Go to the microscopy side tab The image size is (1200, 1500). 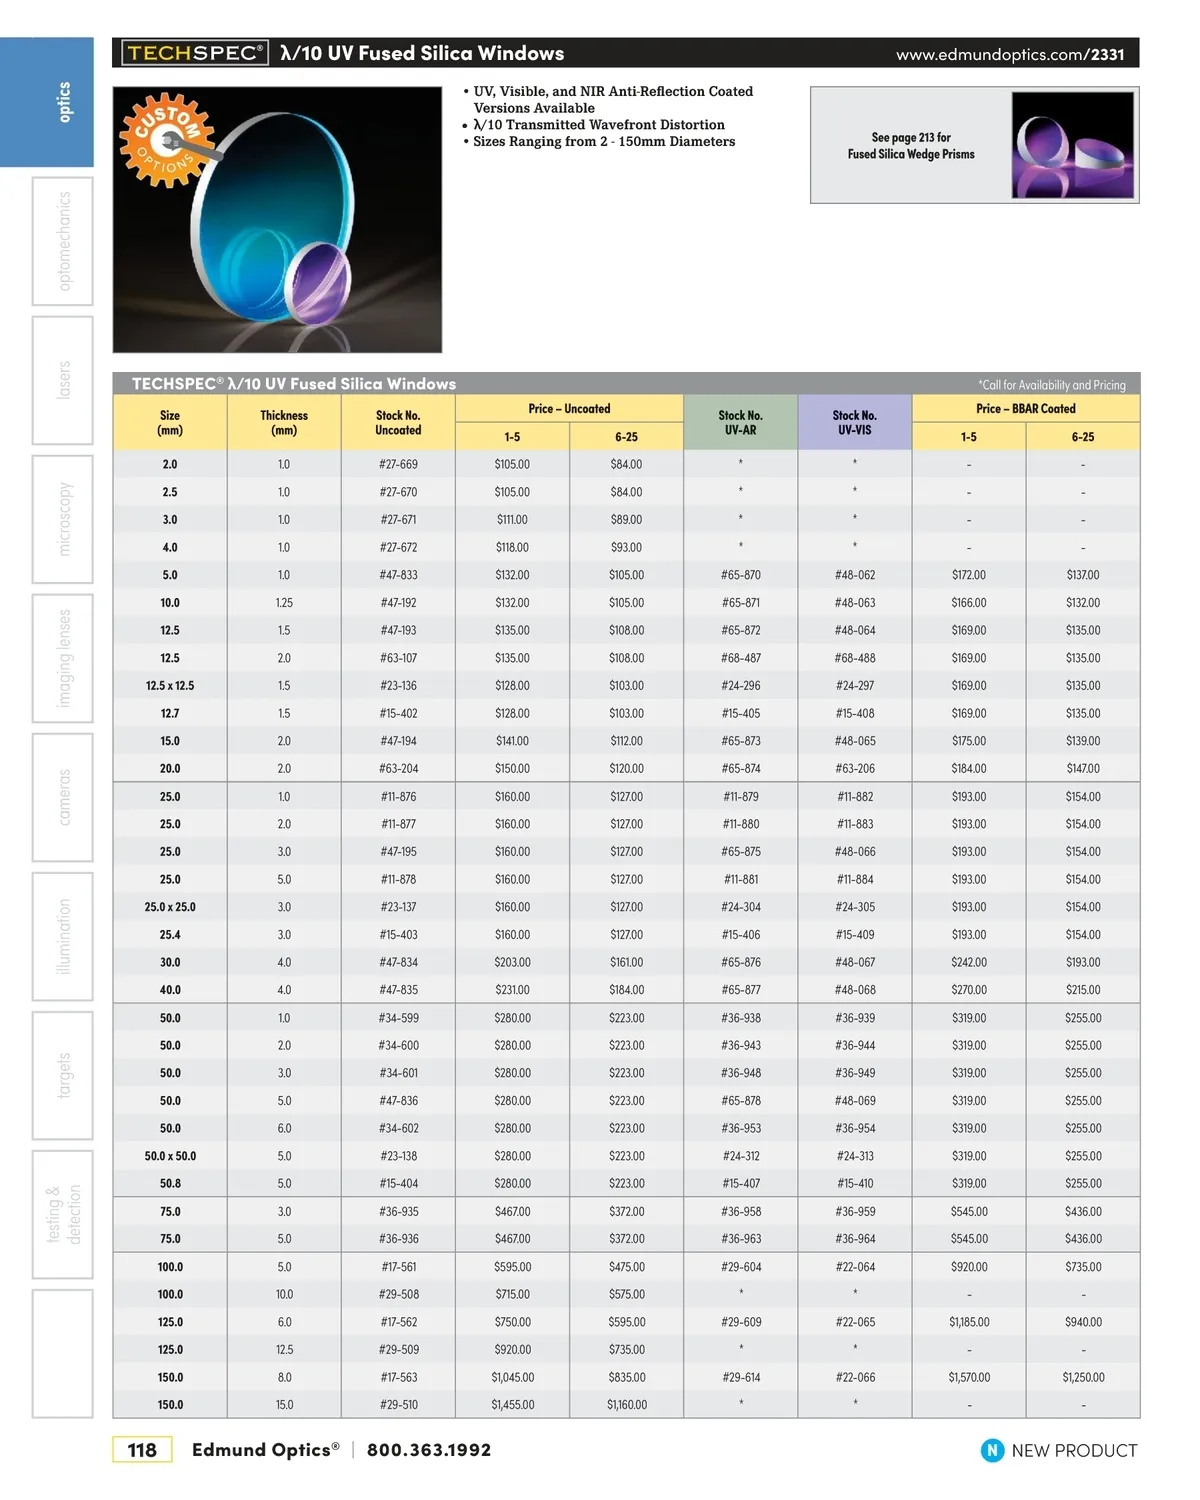(63, 519)
